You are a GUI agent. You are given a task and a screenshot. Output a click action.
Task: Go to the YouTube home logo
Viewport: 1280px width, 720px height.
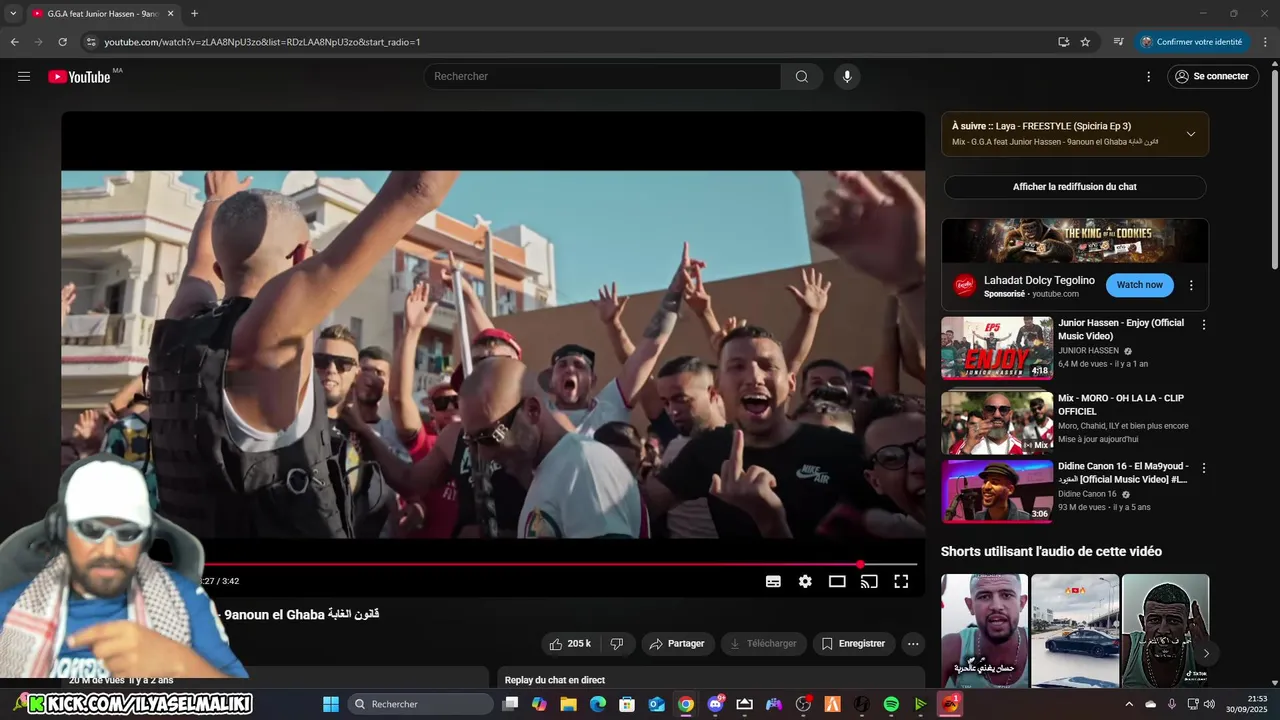coord(79,77)
